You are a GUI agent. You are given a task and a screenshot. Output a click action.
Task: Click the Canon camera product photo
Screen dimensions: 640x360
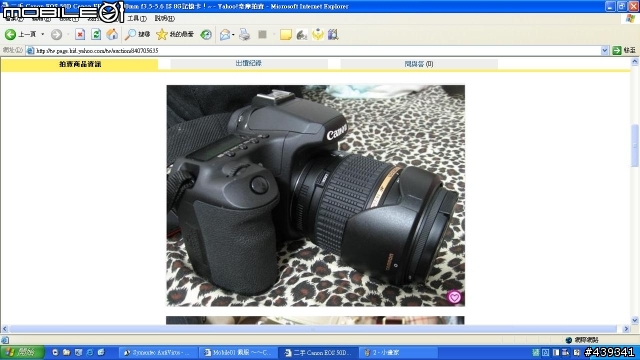pyautogui.click(x=316, y=196)
